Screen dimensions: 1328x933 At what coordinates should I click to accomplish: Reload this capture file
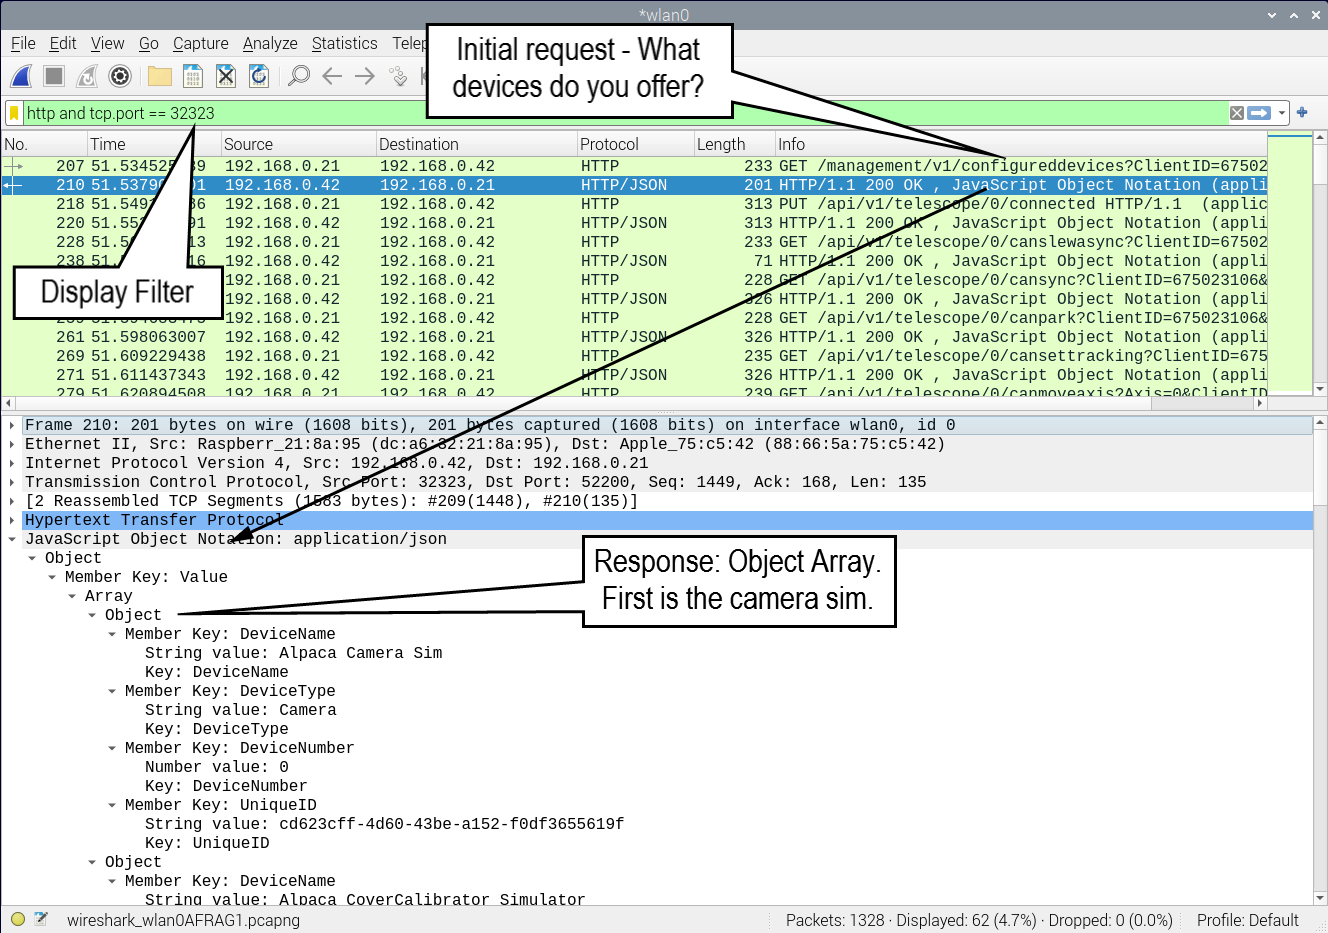pos(258,76)
